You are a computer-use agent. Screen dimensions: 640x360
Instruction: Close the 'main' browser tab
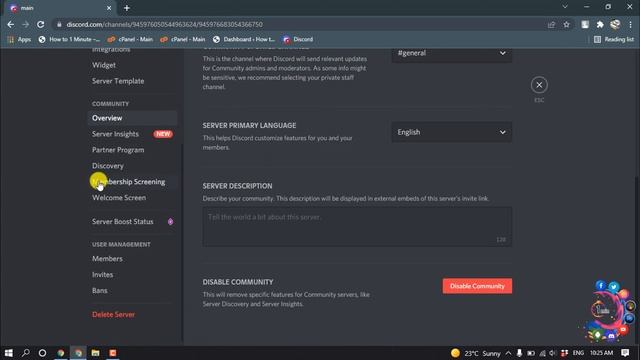click(x=109, y=8)
